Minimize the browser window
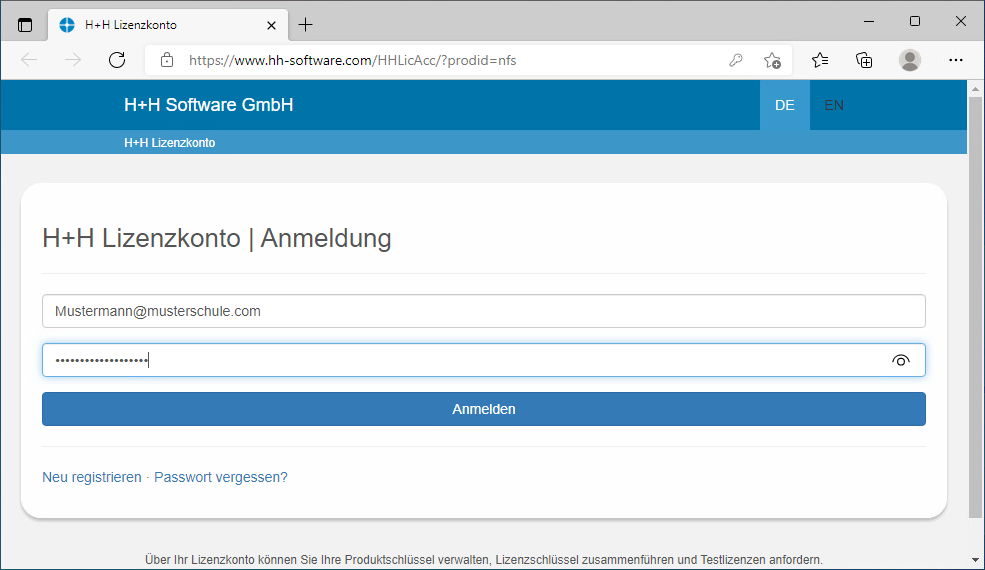Screen dimensions: 985x570 tap(869, 21)
